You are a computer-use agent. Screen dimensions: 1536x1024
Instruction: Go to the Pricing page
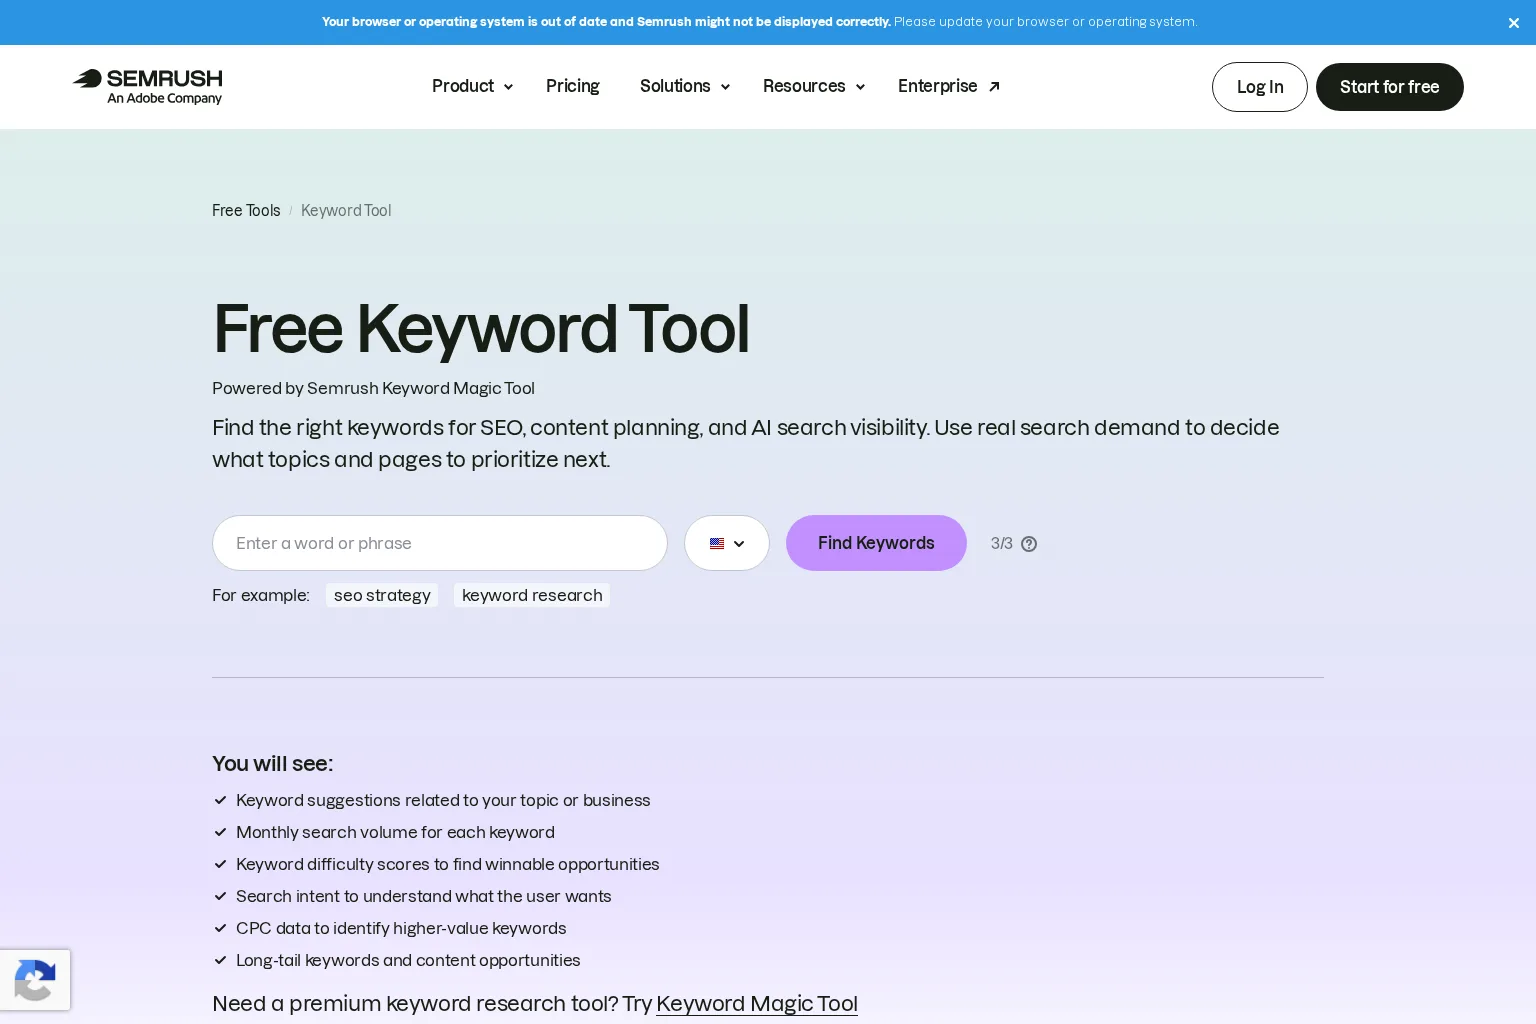(573, 86)
